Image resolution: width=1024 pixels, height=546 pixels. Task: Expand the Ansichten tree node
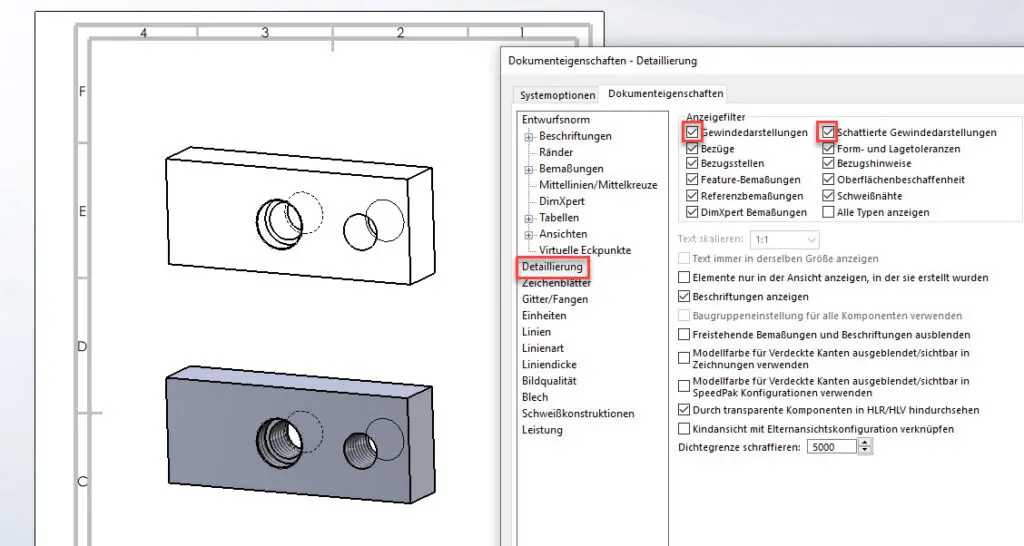point(528,234)
